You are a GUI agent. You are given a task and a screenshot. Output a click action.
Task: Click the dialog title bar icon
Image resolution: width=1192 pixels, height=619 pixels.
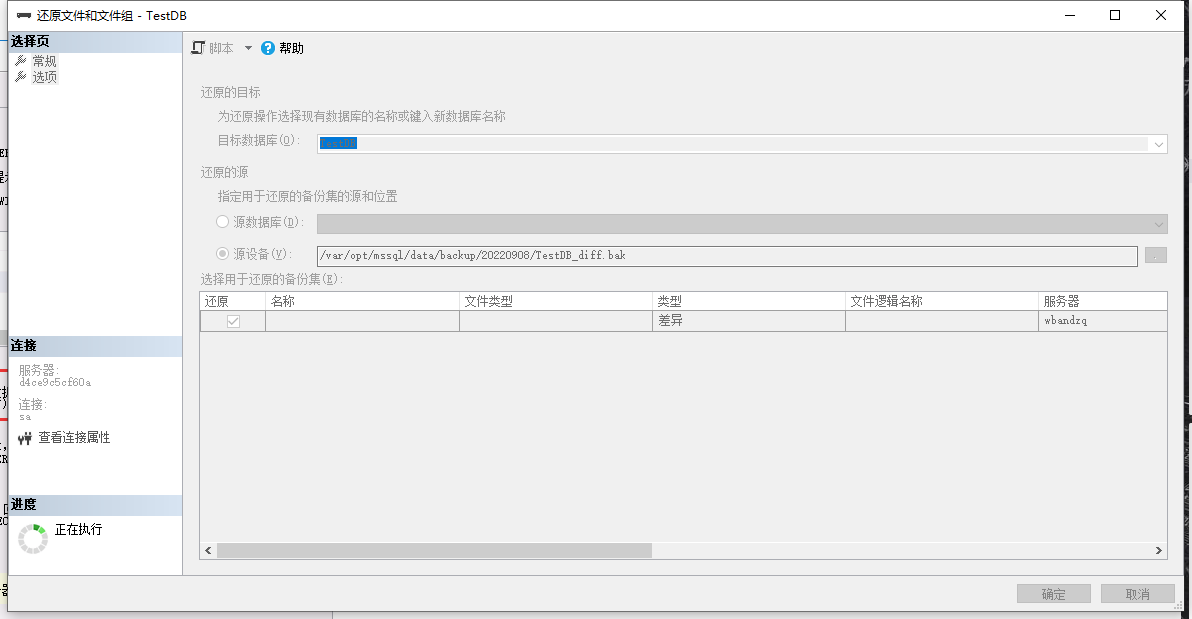point(24,15)
